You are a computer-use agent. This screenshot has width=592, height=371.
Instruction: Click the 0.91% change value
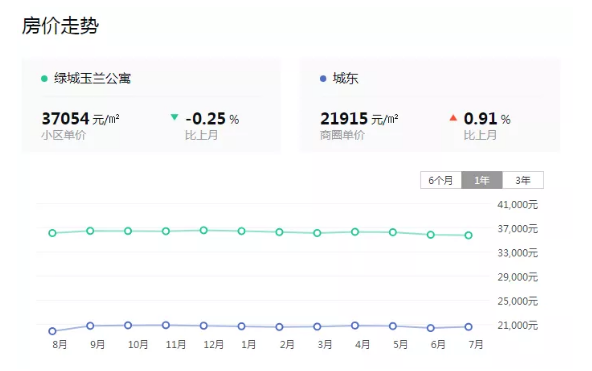pos(487,119)
